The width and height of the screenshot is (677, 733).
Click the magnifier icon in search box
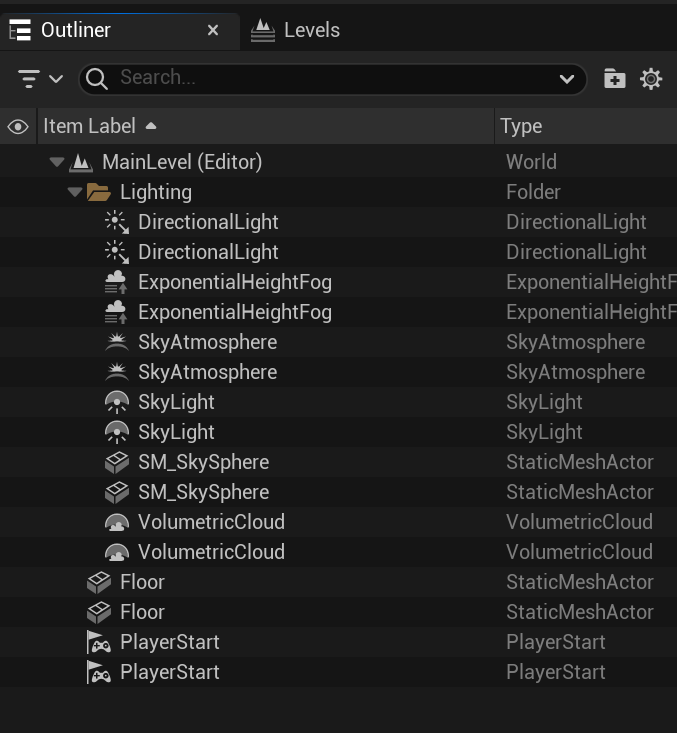[97, 79]
